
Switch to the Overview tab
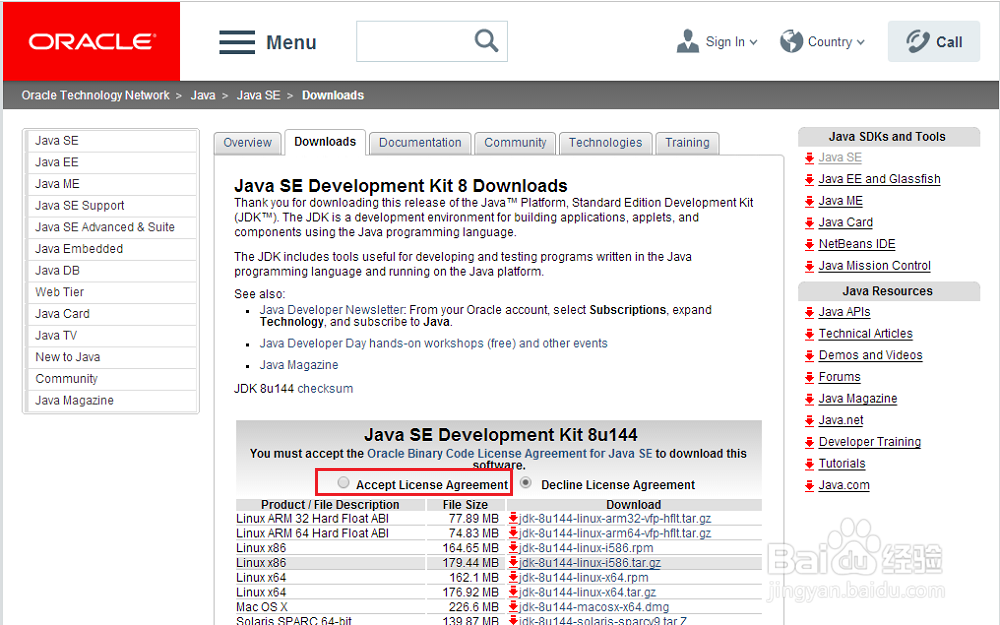247,143
